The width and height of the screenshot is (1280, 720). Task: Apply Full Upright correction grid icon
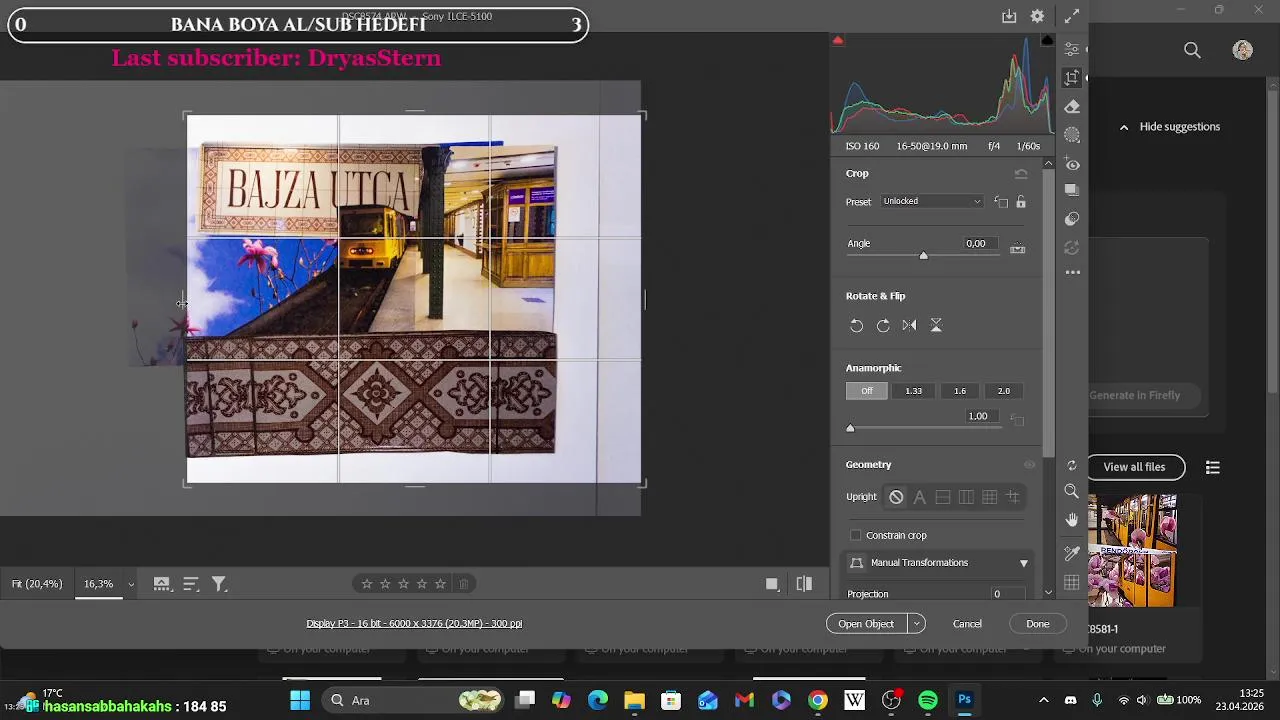click(x=989, y=497)
